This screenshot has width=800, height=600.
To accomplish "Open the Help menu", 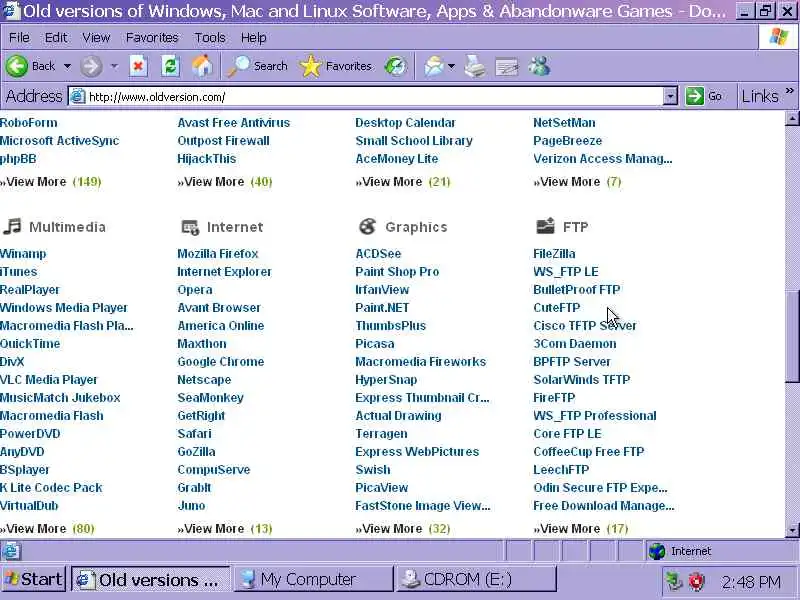I will tap(254, 38).
